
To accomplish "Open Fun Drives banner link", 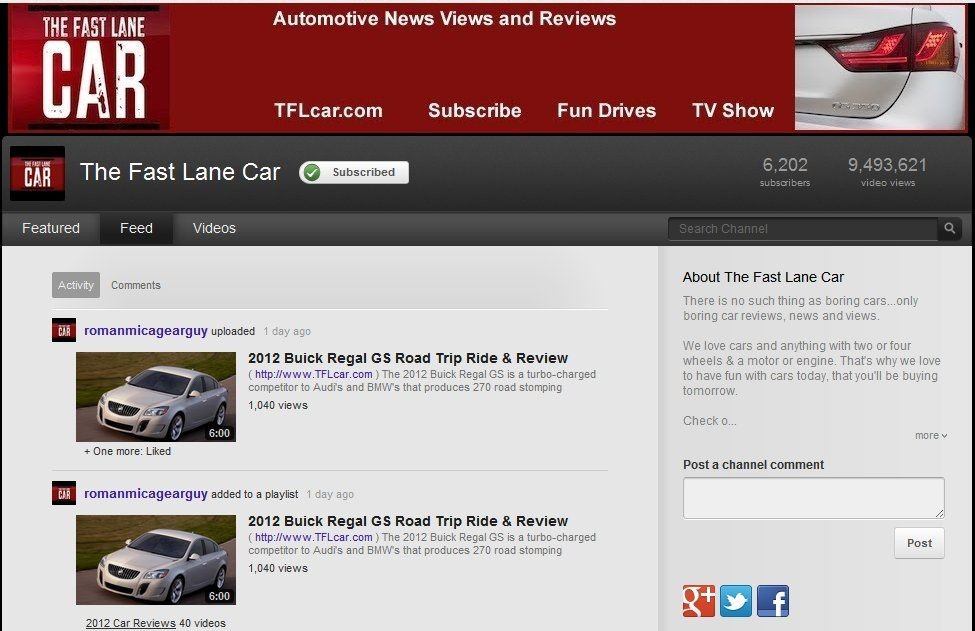I will point(606,111).
